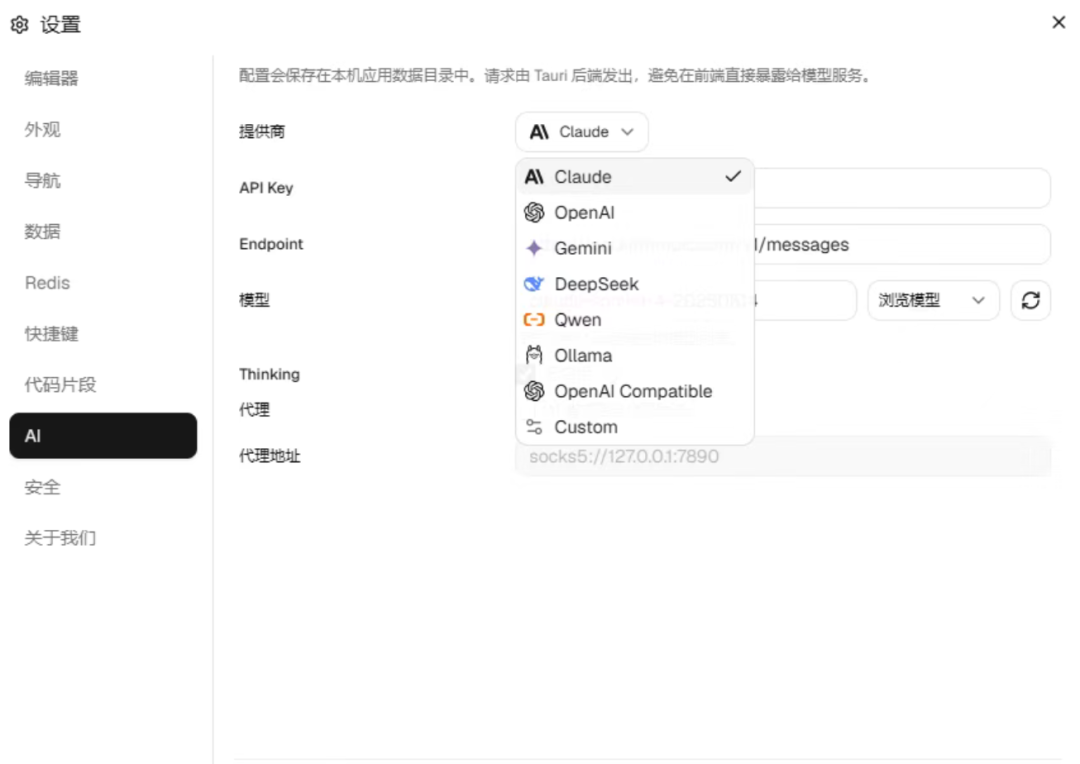Click the OpenAI logo icon in list

[534, 212]
